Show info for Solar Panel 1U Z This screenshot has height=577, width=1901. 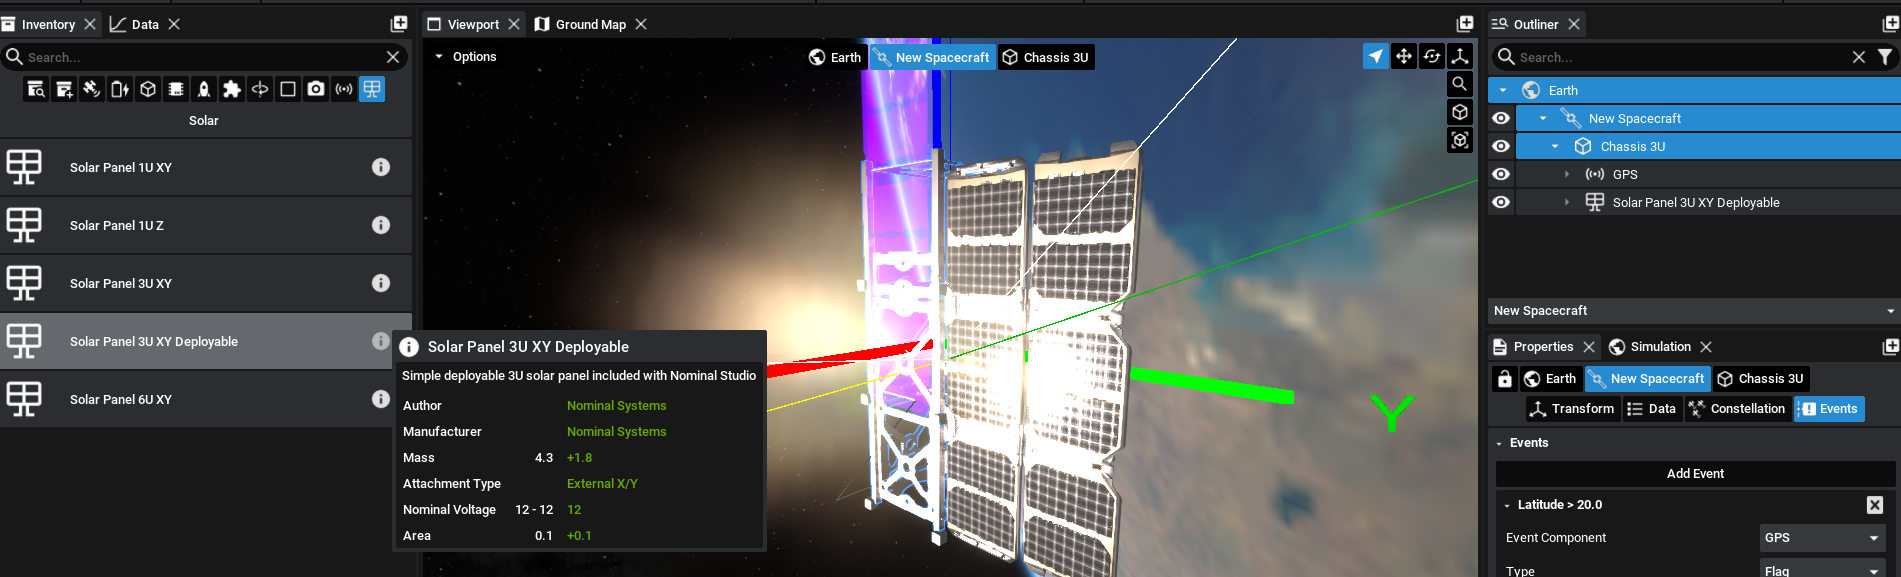tap(381, 225)
